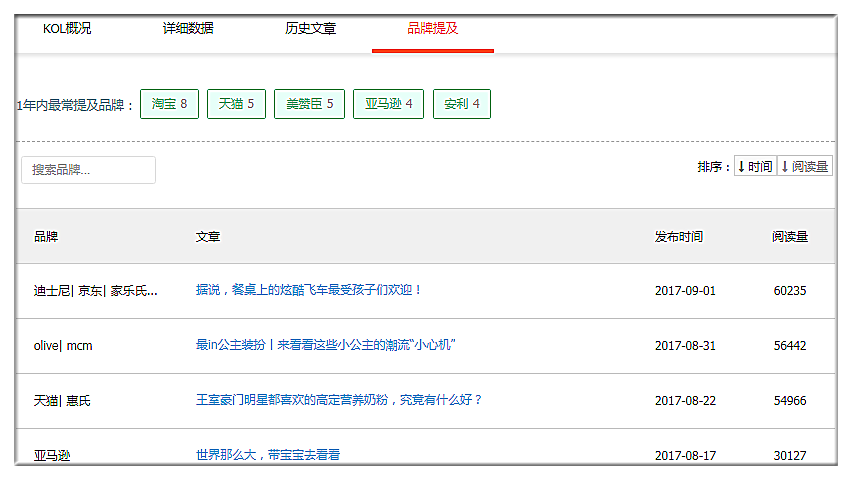Click the 亚马逊 4 brand tag

coord(388,104)
